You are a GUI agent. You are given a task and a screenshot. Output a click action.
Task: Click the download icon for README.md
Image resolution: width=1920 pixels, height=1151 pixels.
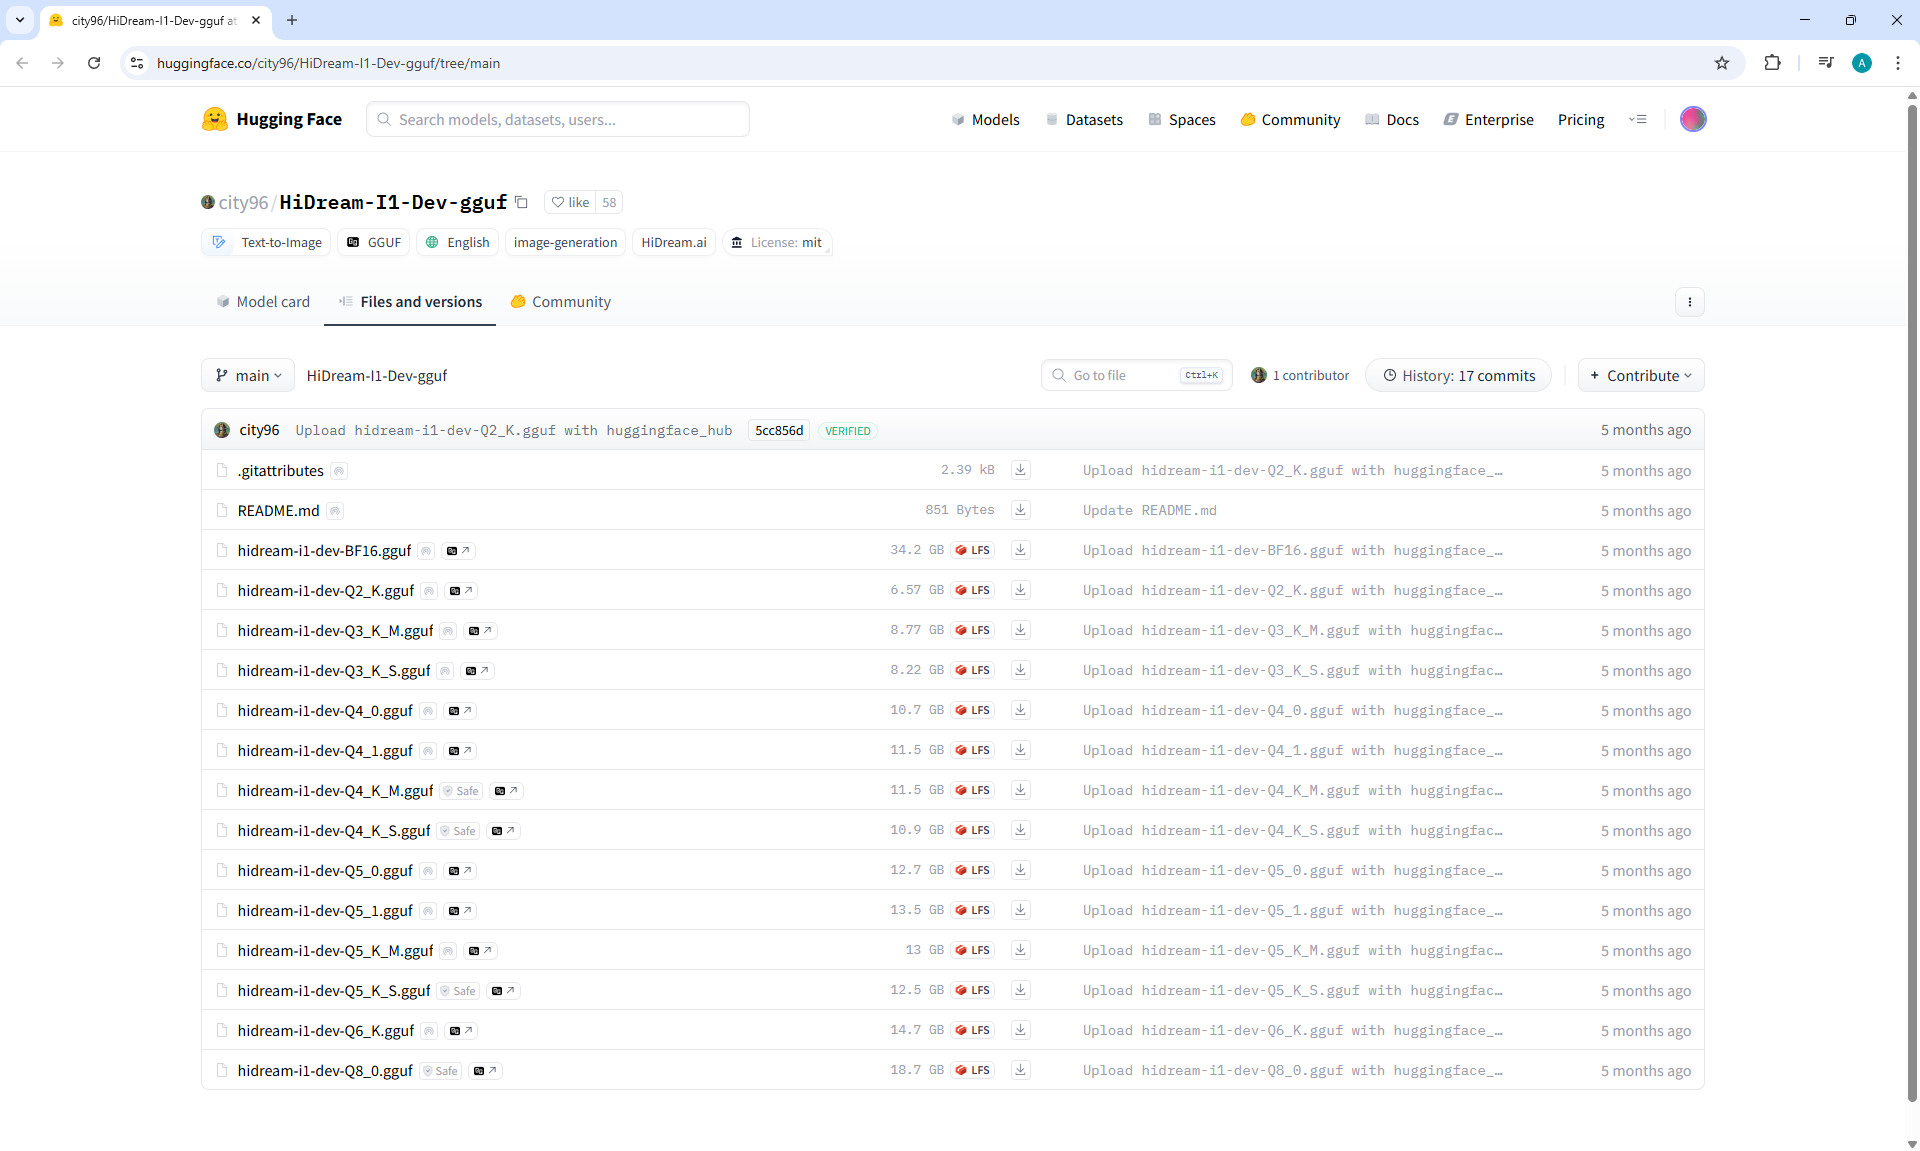(1020, 510)
